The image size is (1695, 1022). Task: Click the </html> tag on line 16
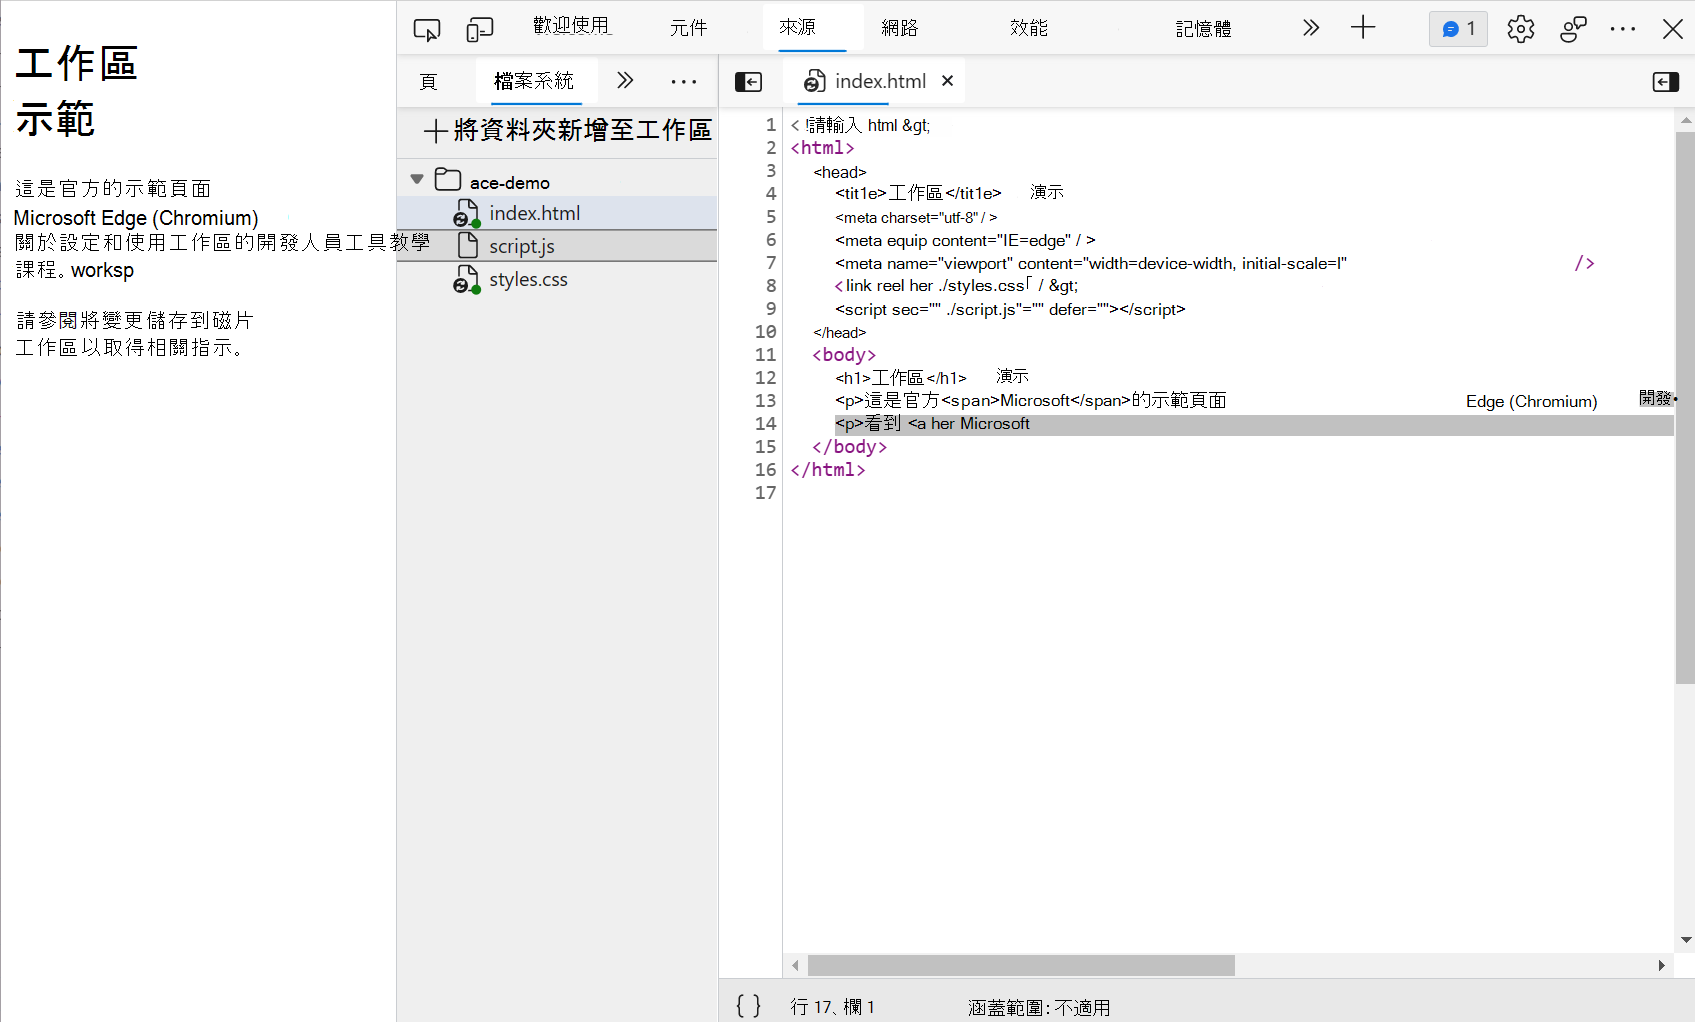coord(828,470)
